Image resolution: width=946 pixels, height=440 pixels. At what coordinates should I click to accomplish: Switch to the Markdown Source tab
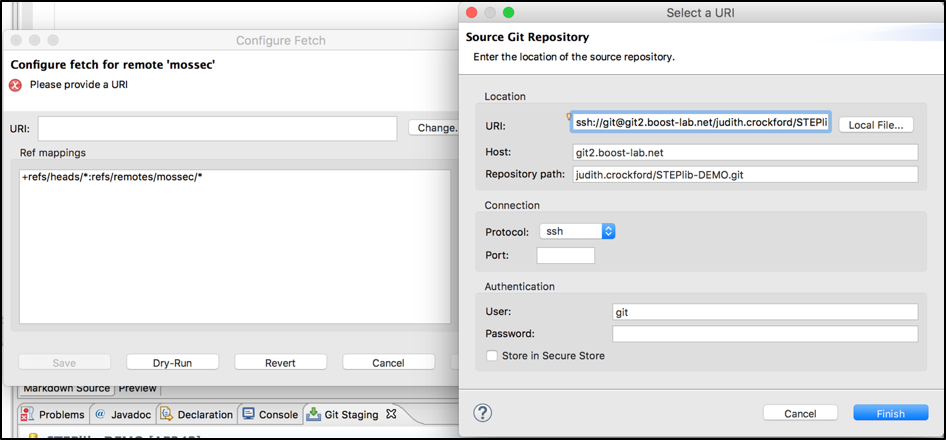64,388
